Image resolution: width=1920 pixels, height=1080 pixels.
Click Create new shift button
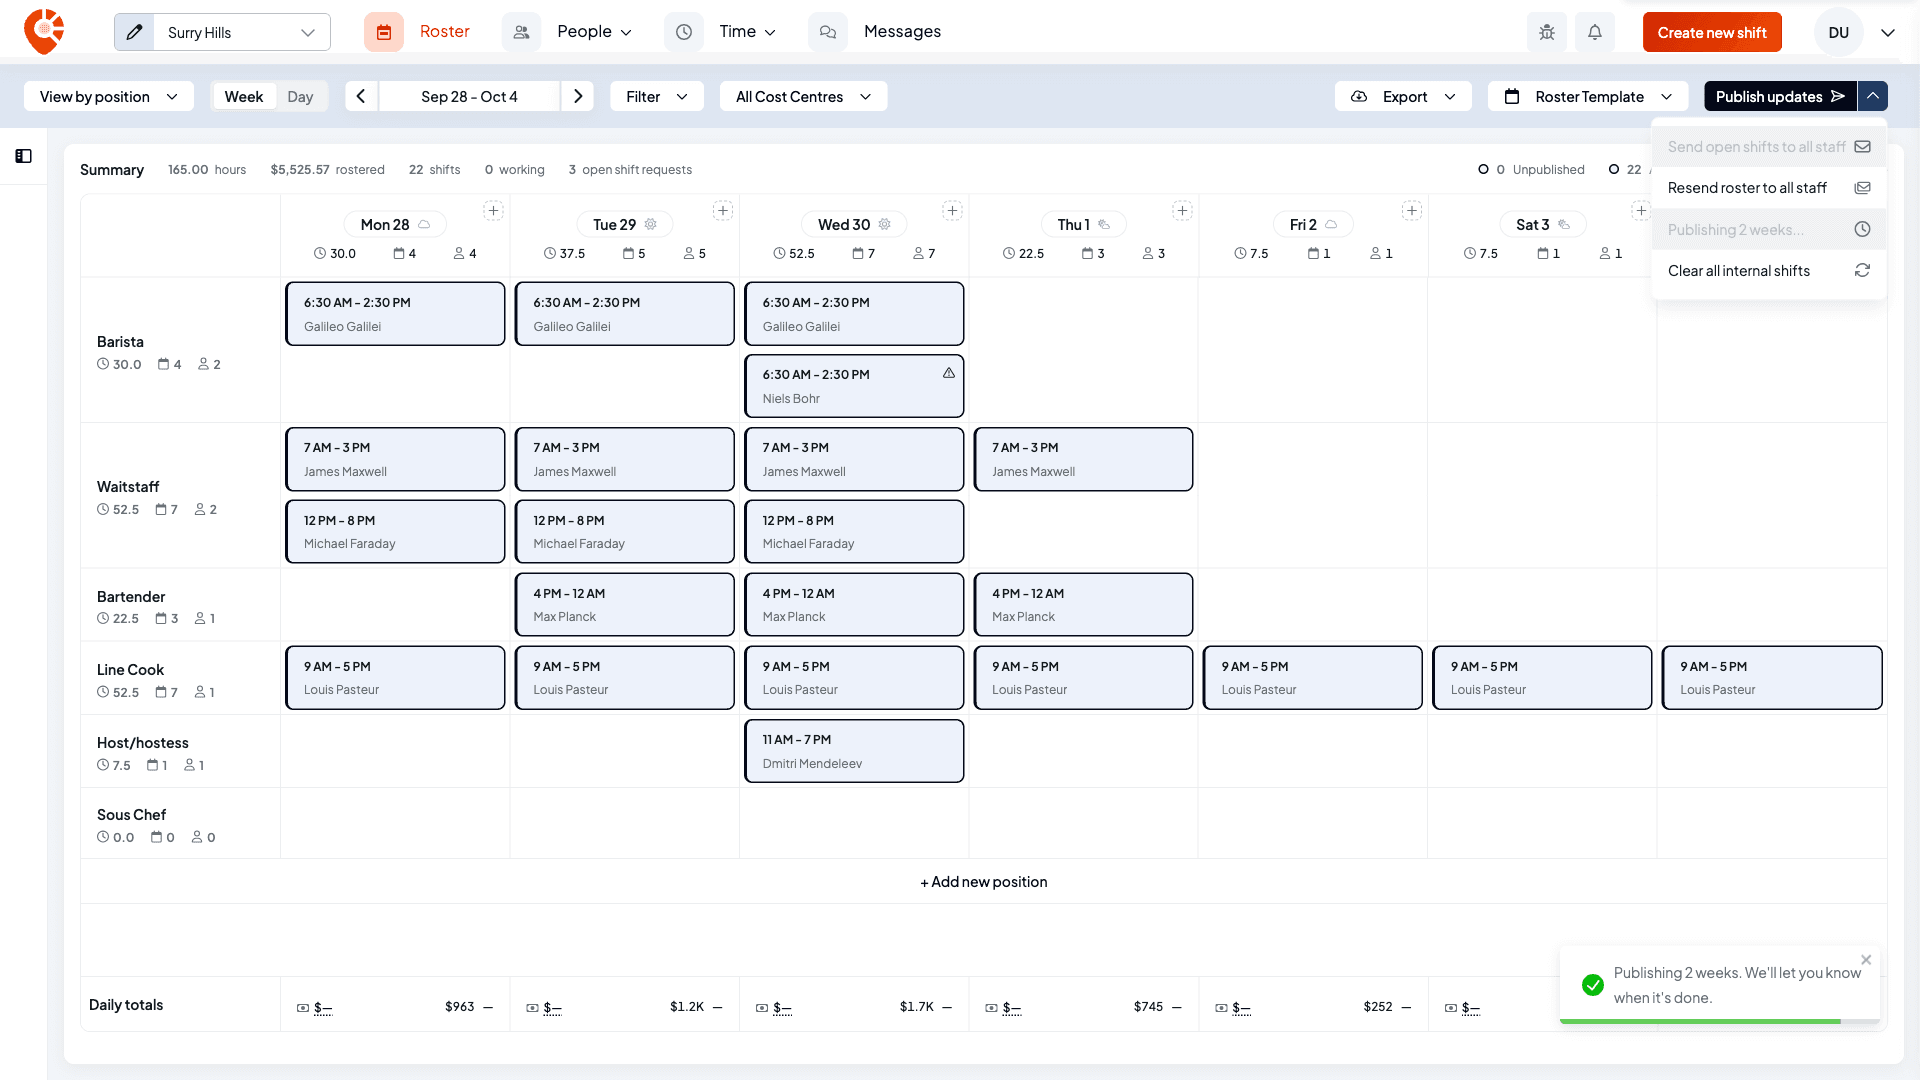tap(1712, 32)
